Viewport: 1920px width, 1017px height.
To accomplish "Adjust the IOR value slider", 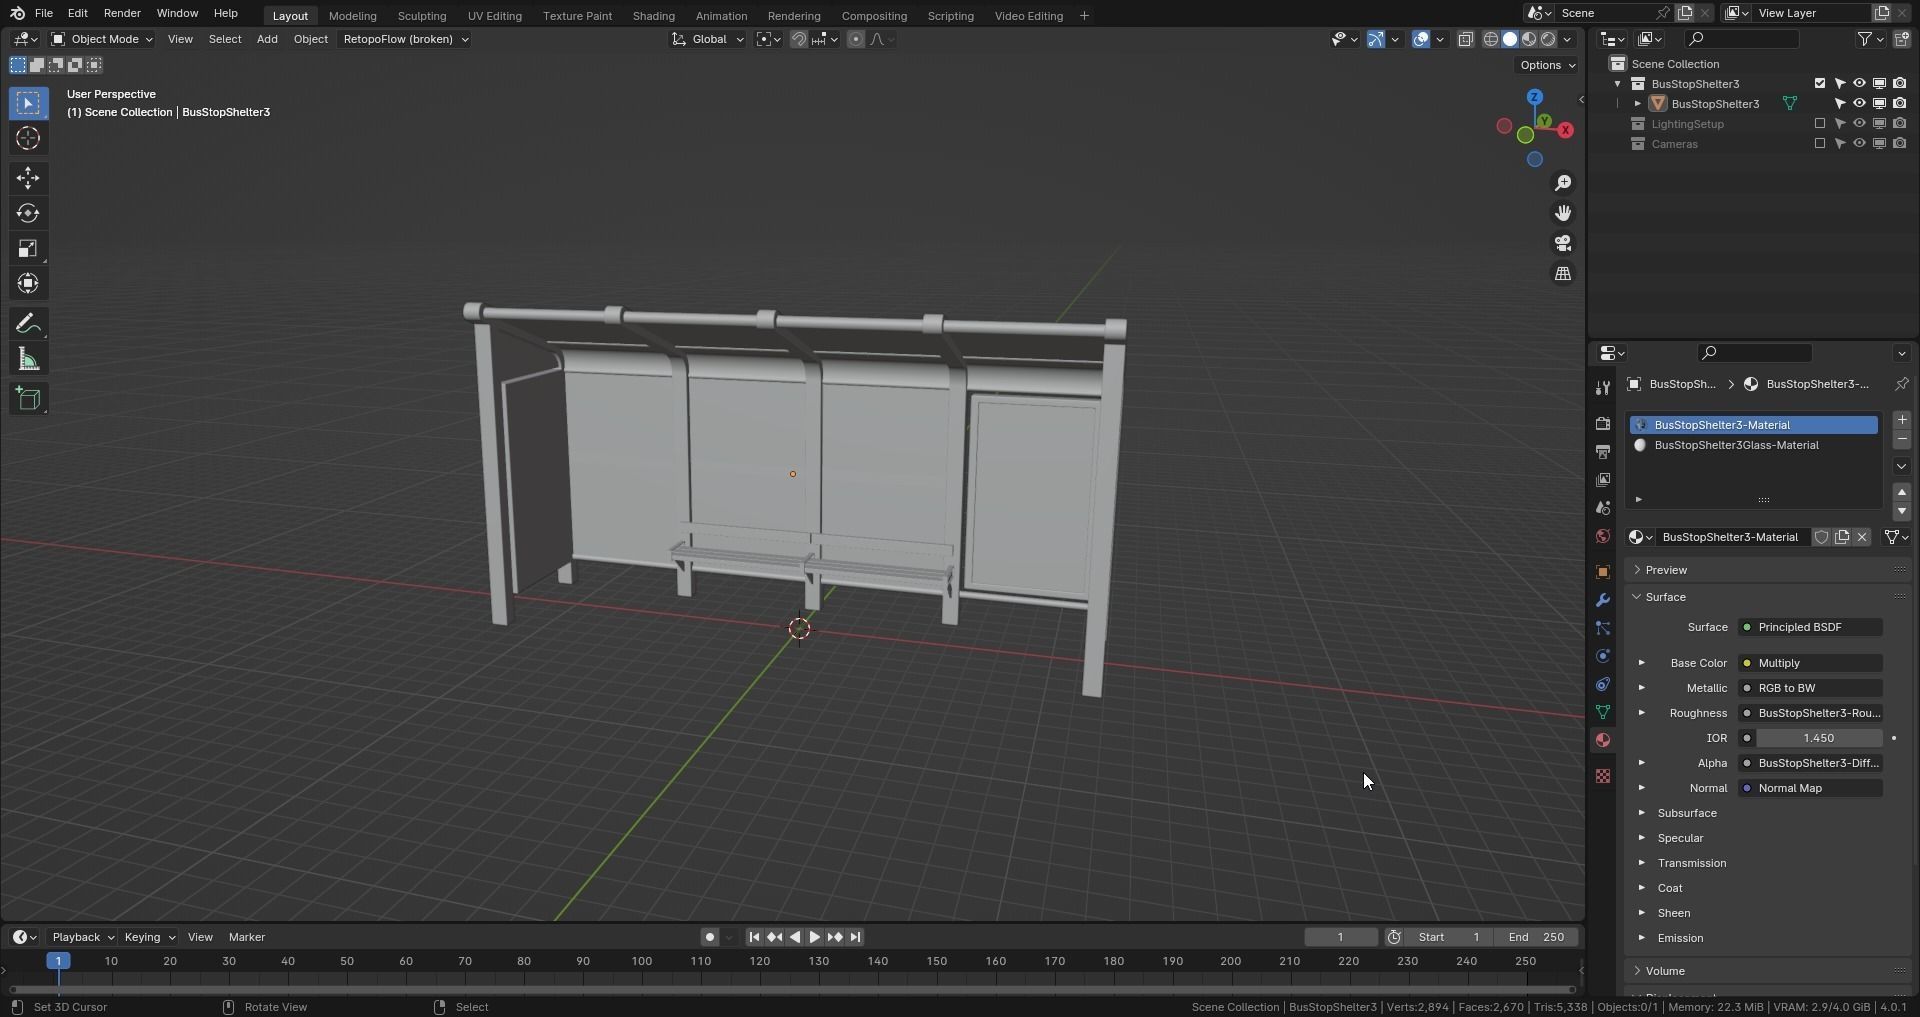I will point(1818,738).
